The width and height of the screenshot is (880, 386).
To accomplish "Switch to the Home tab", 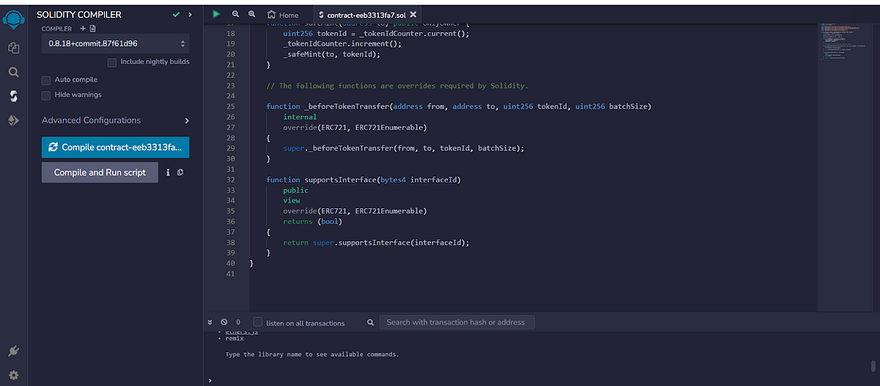I will pyautogui.click(x=283, y=15).
